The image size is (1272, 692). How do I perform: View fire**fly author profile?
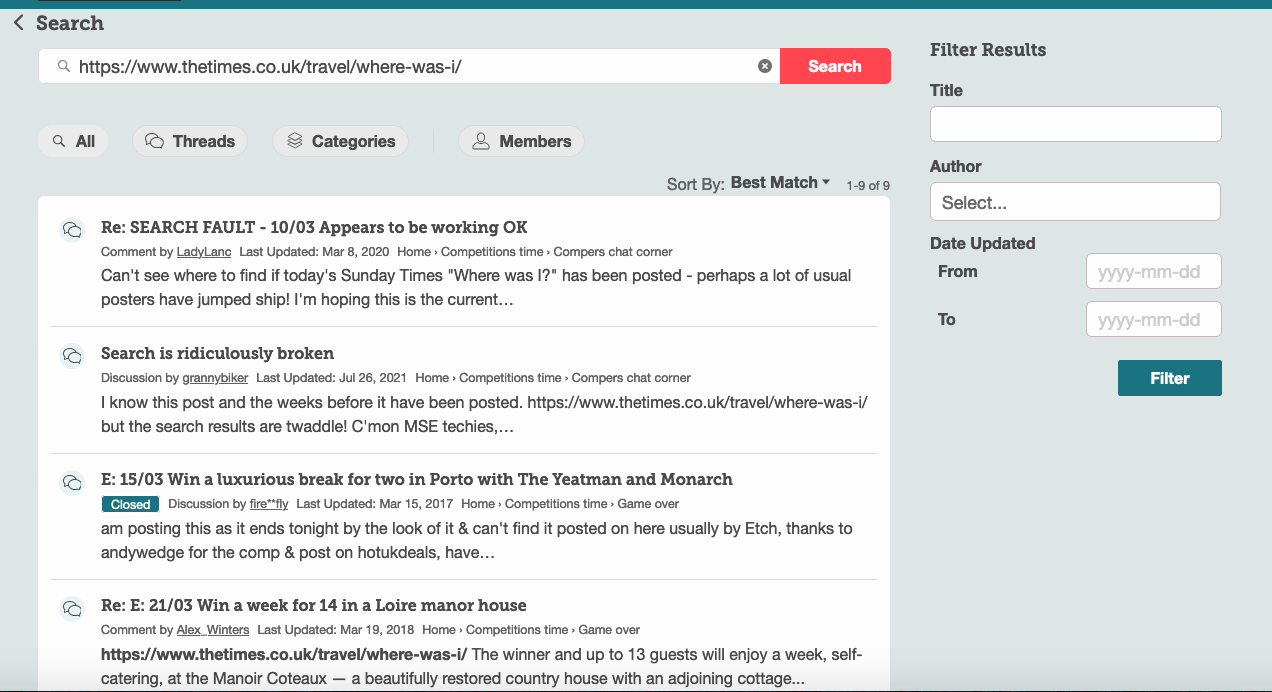pyautogui.click(x=269, y=504)
